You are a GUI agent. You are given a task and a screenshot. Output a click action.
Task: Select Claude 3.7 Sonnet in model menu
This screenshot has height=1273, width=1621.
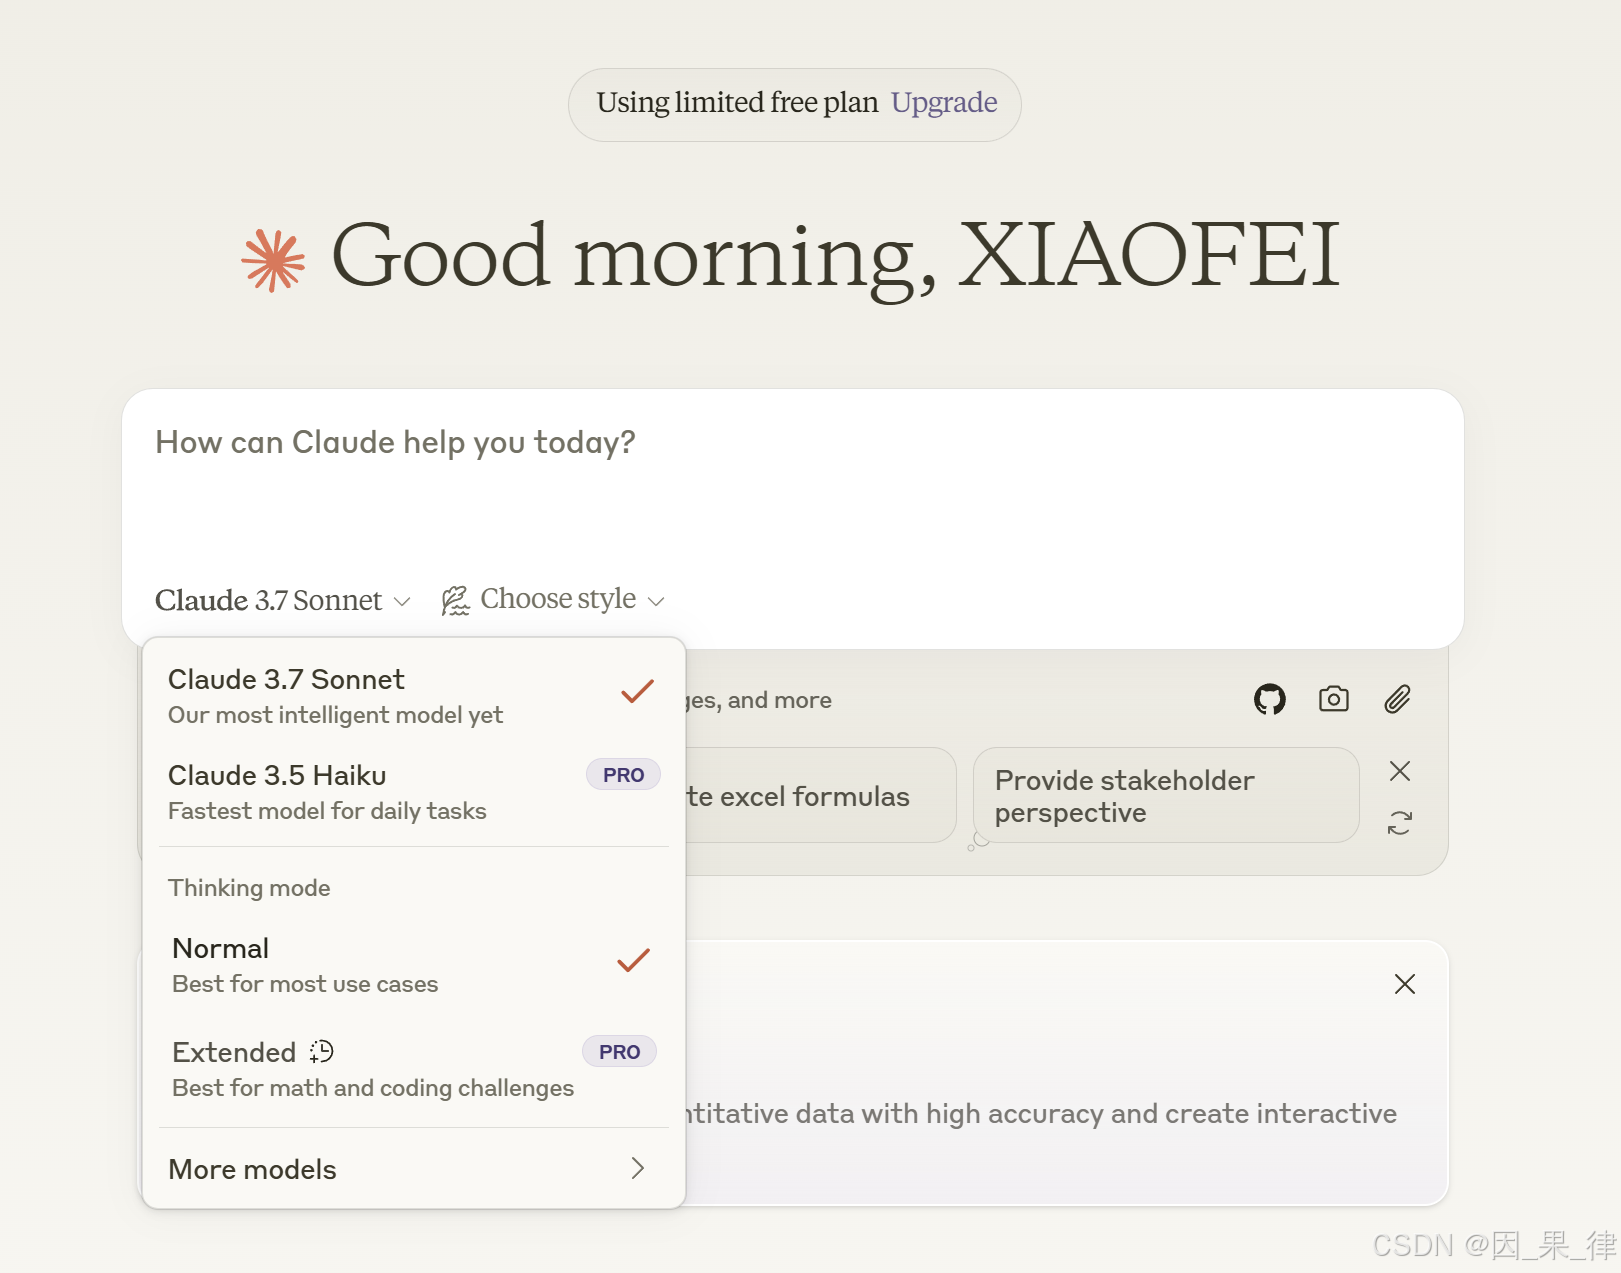point(413,696)
